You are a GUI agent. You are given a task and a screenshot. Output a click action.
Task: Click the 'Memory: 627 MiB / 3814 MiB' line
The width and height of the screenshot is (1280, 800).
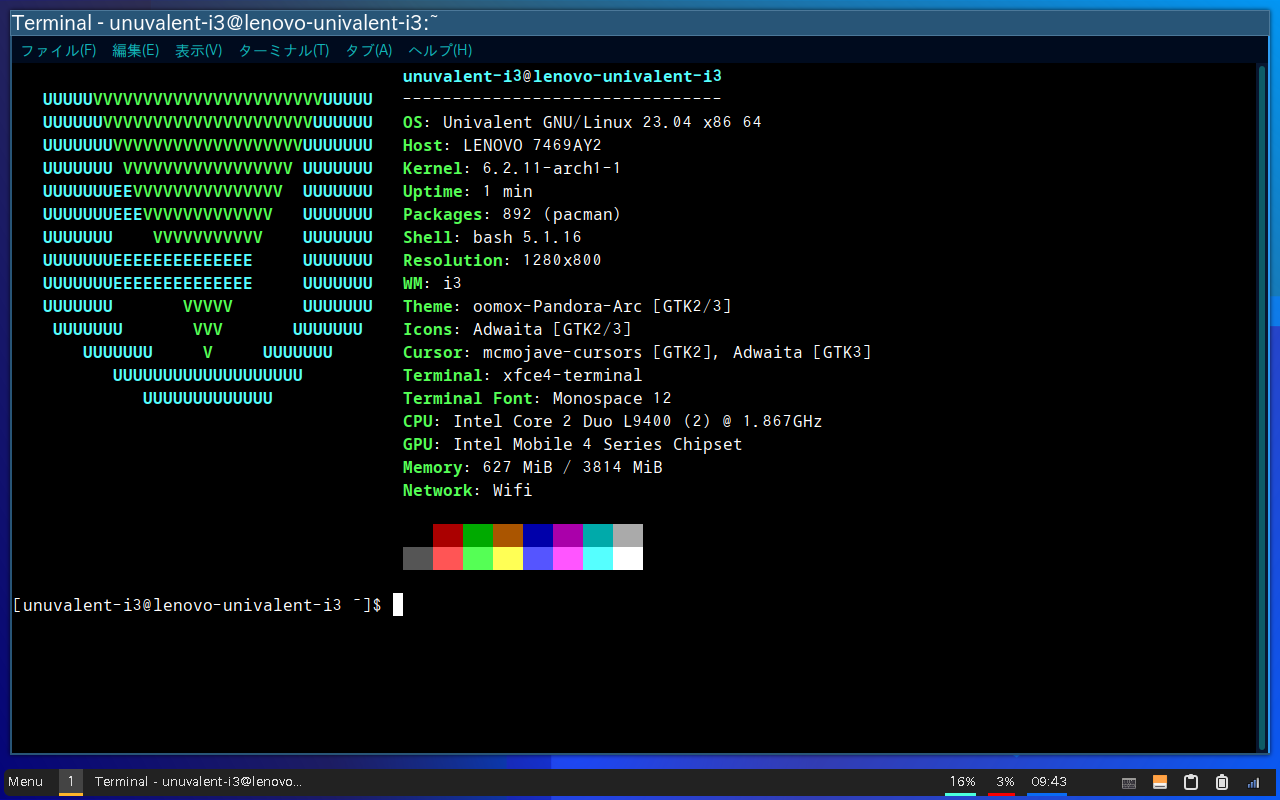coord(532,467)
